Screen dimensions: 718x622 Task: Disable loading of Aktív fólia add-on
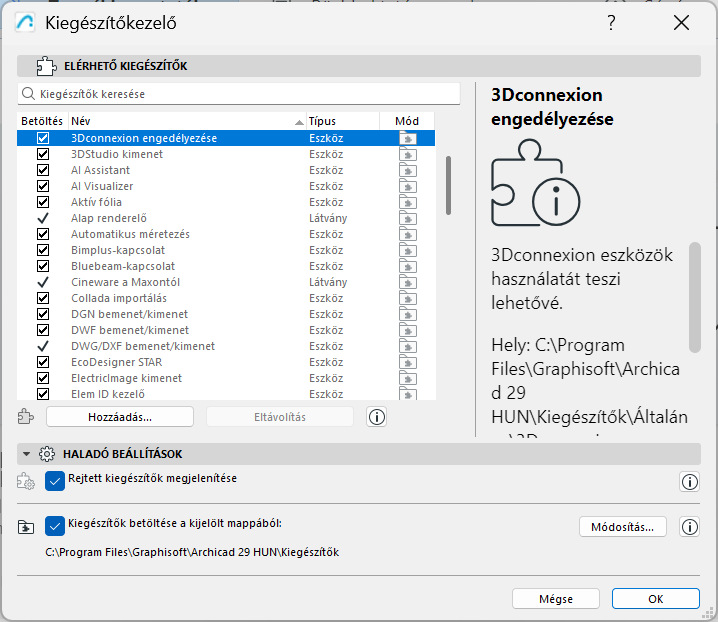click(x=43, y=202)
